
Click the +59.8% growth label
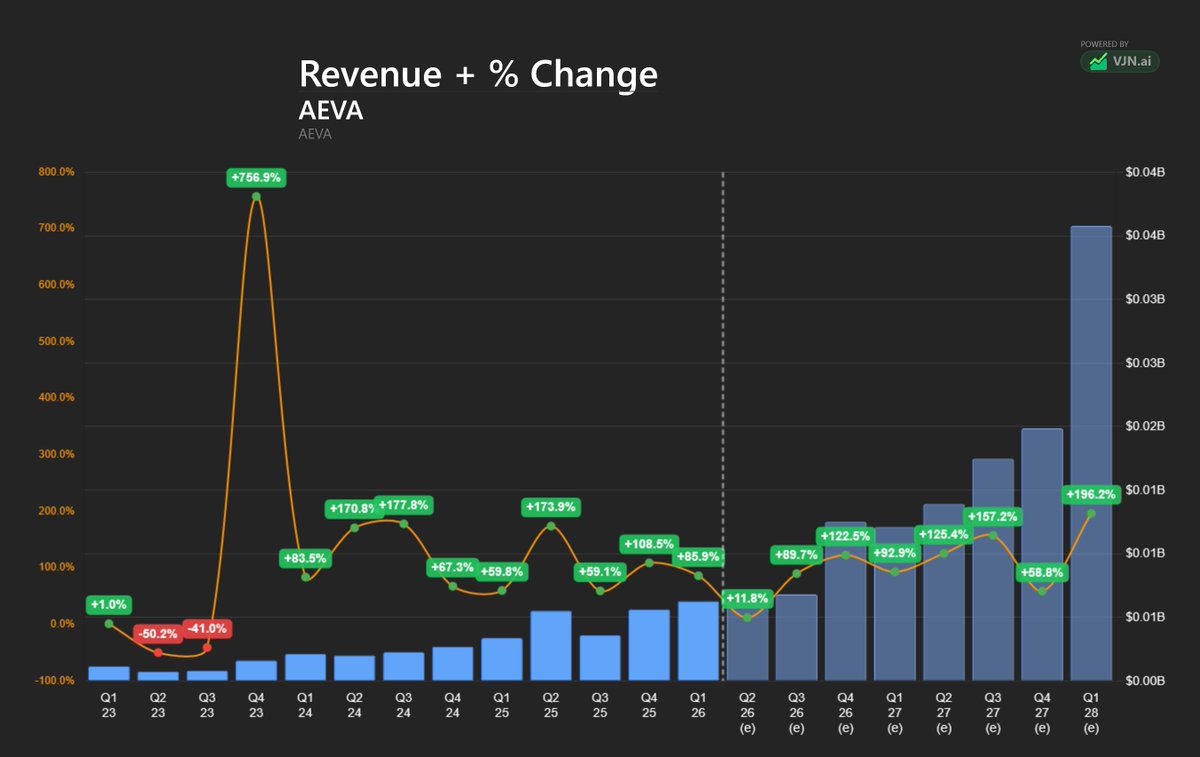[x=502, y=572]
